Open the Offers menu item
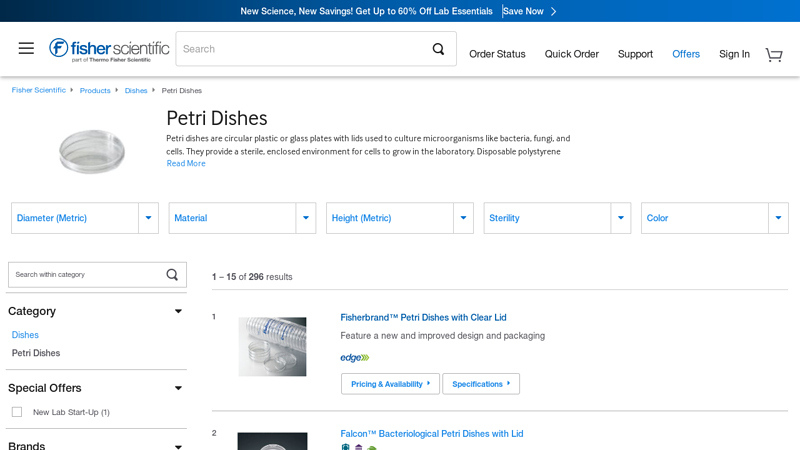This screenshot has height=450, width=800. (x=686, y=54)
